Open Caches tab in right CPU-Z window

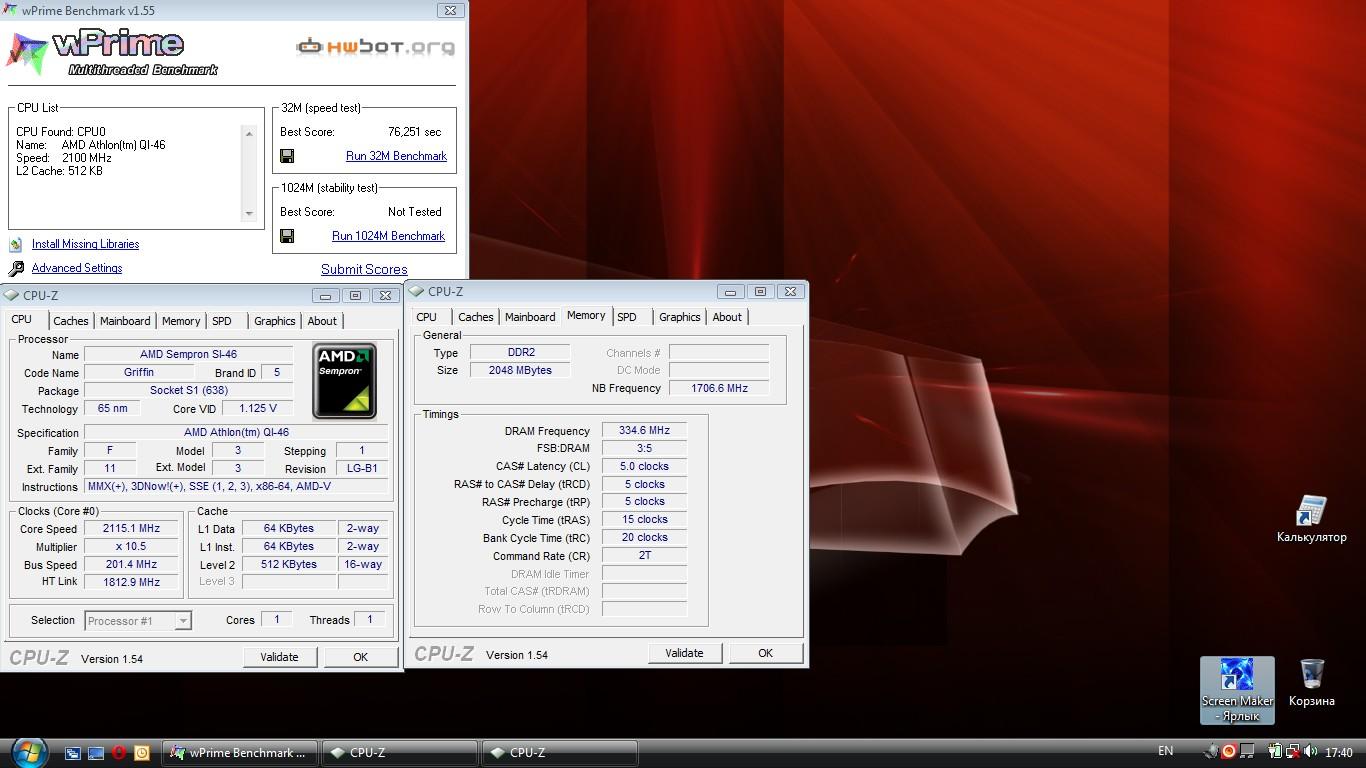[x=476, y=317]
